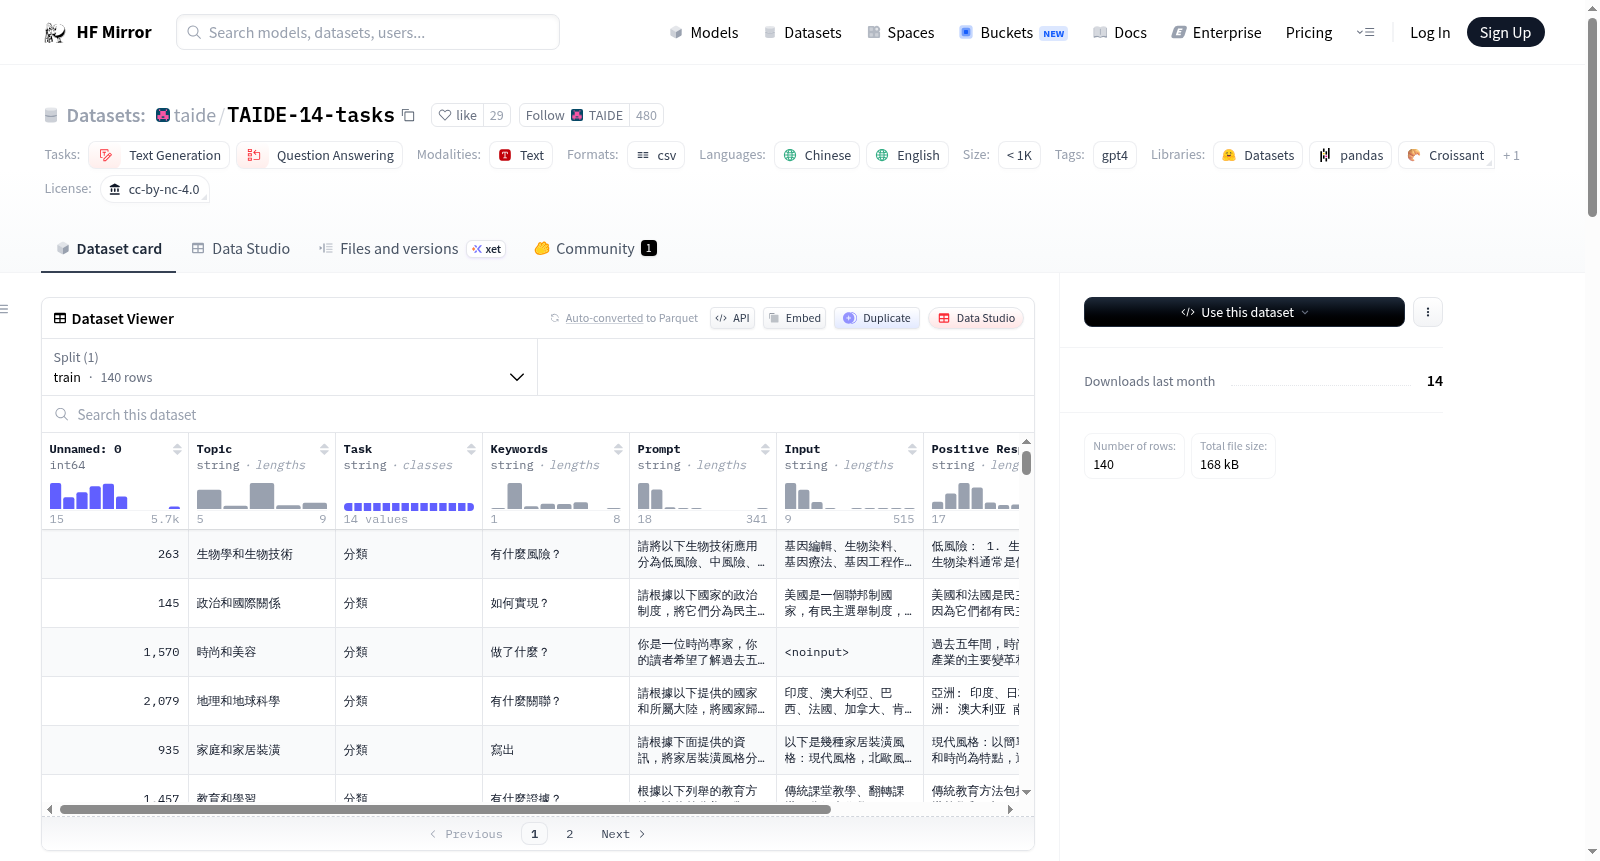Click the gpt4 tag

[1115, 155]
